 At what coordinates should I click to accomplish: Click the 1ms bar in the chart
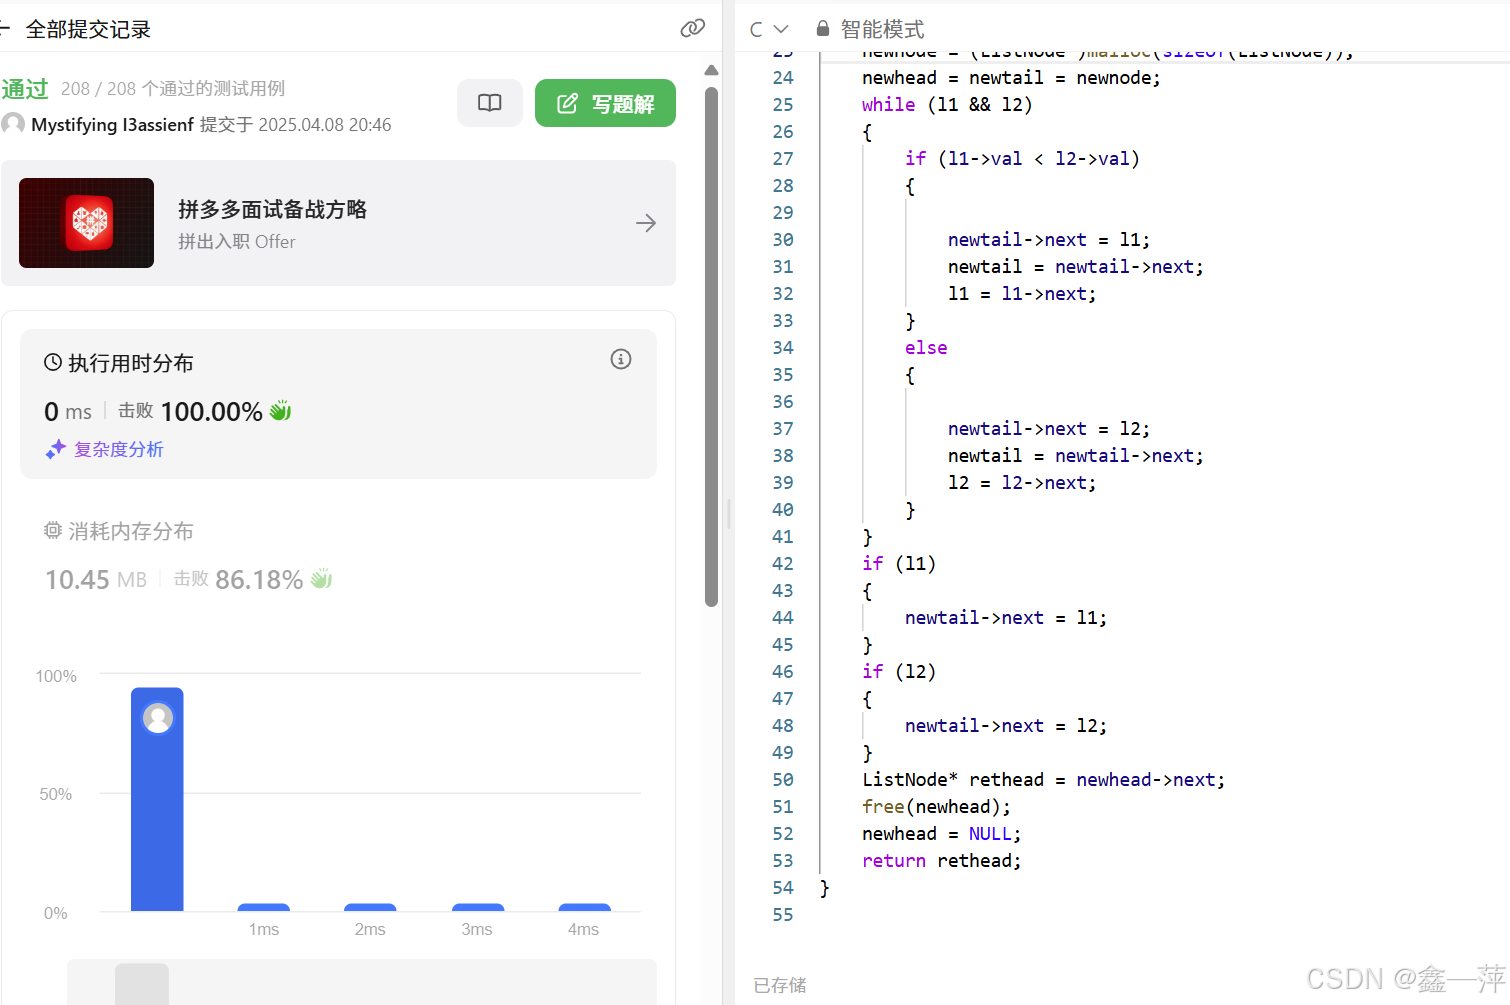pos(264,907)
